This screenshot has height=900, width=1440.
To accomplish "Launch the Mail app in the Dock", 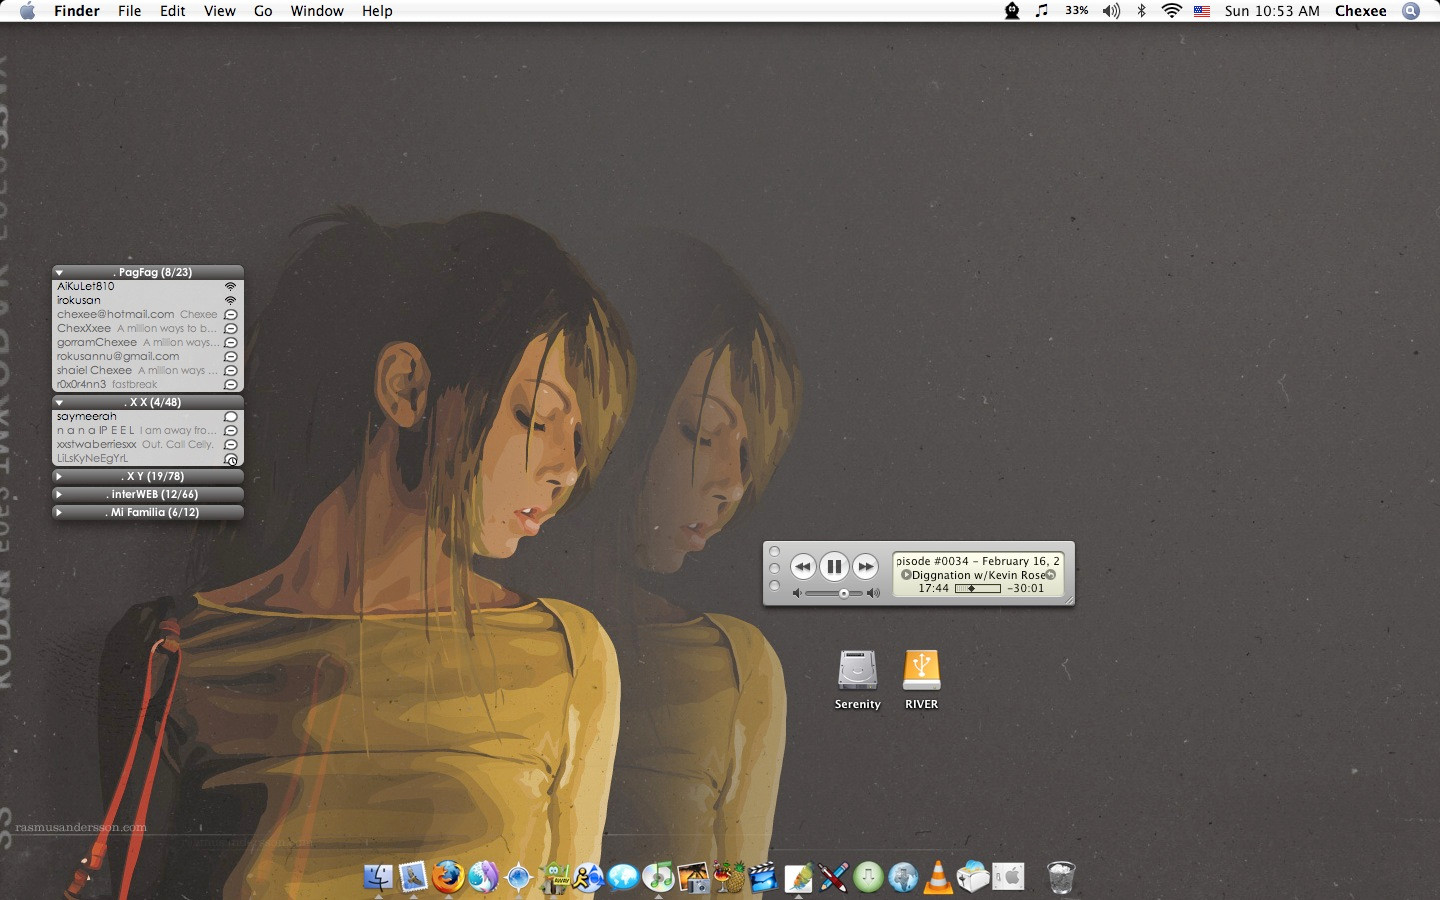I will pyautogui.click(x=413, y=877).
